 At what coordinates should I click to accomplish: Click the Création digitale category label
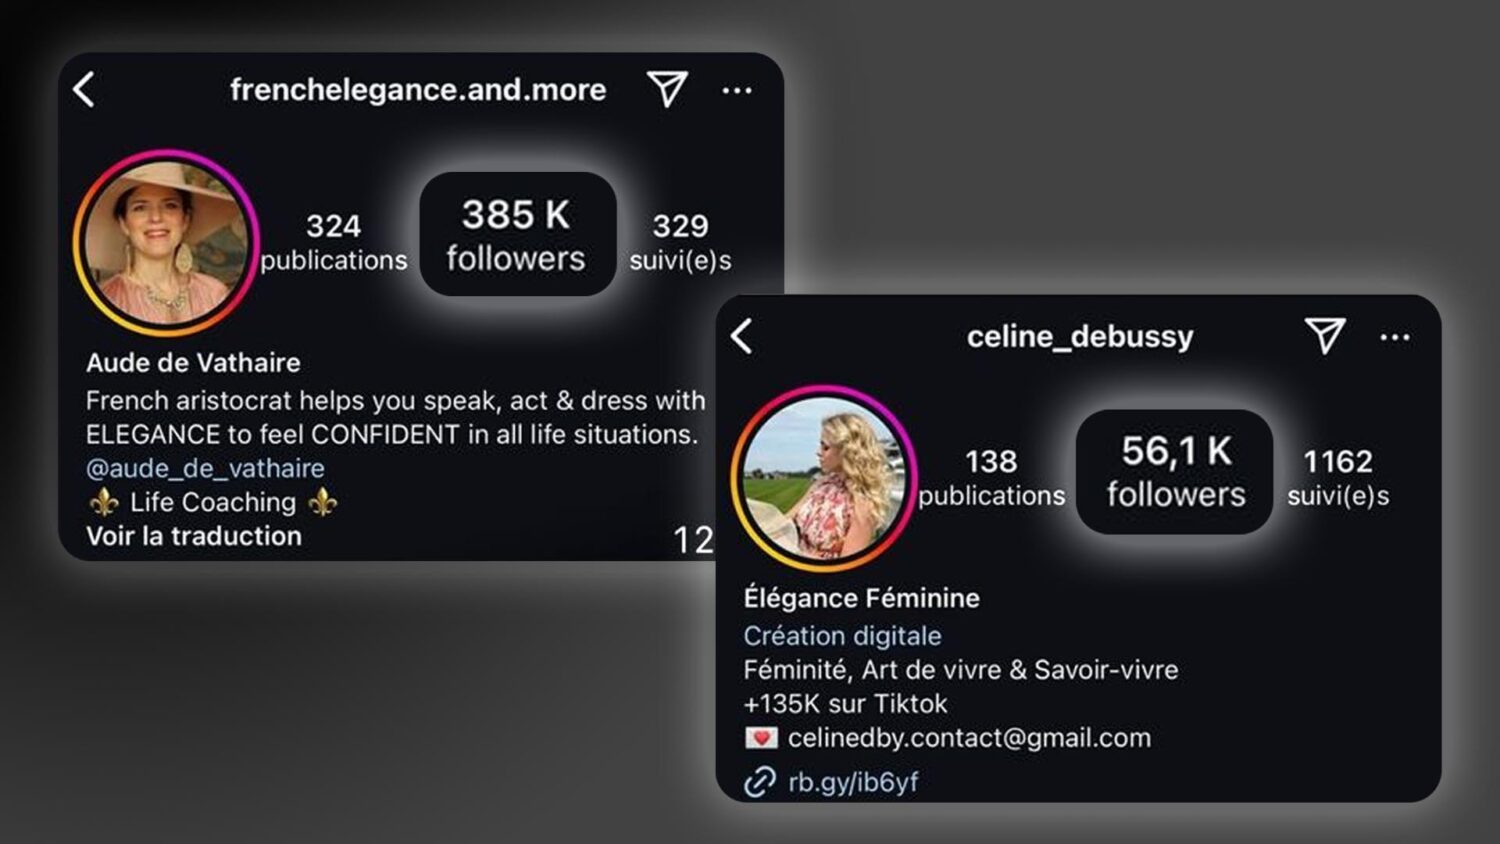[x=842, y=636]
